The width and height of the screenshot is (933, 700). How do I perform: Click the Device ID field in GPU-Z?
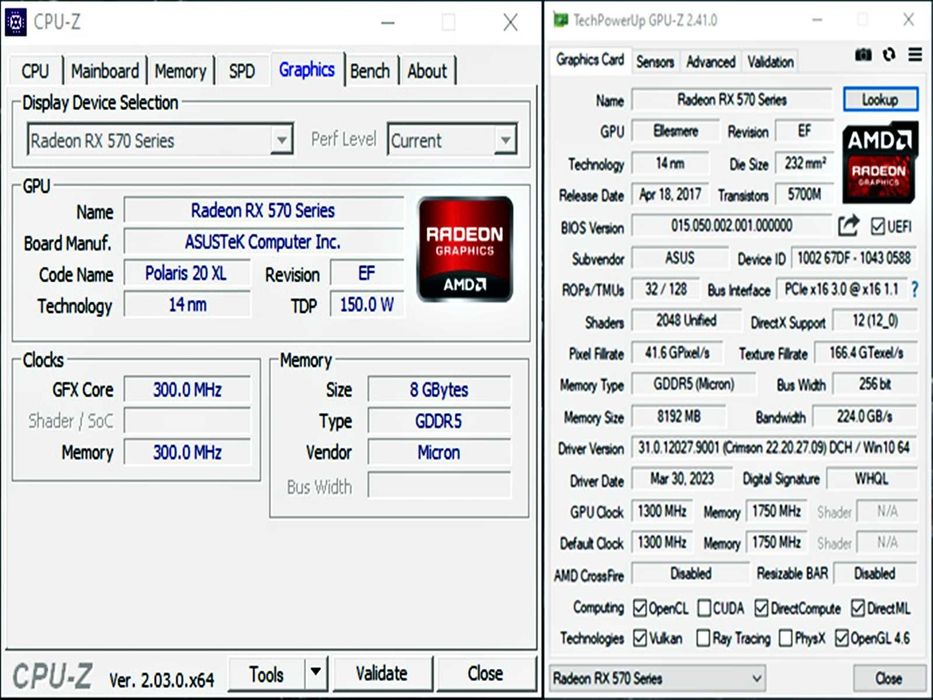point(853,258)
